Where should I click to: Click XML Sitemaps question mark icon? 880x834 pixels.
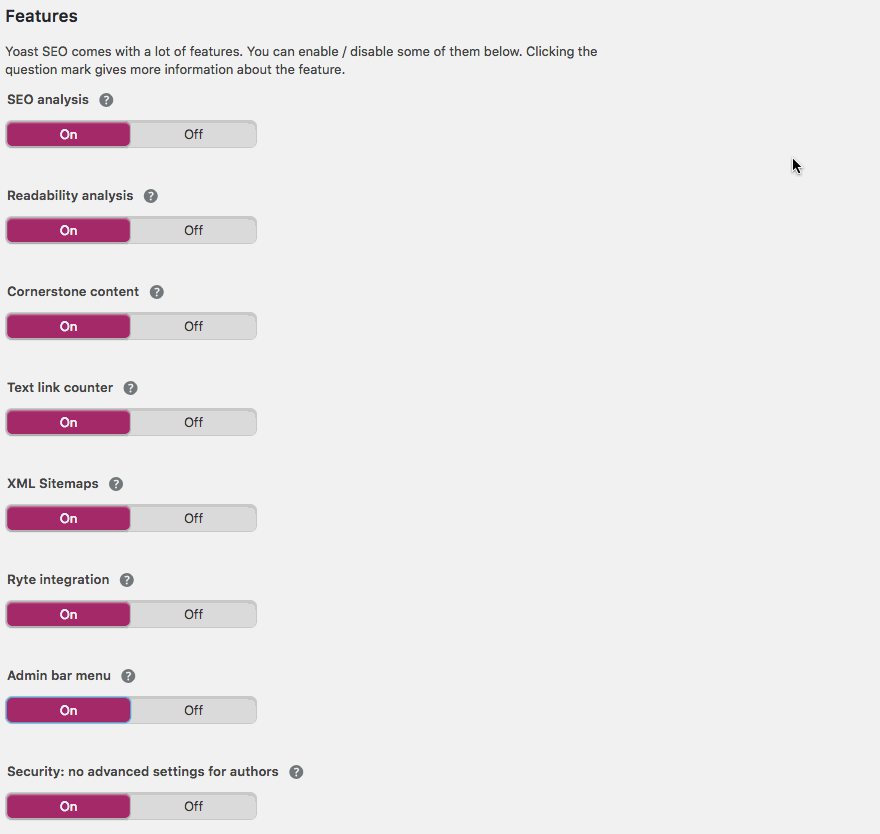click(116, 484)
